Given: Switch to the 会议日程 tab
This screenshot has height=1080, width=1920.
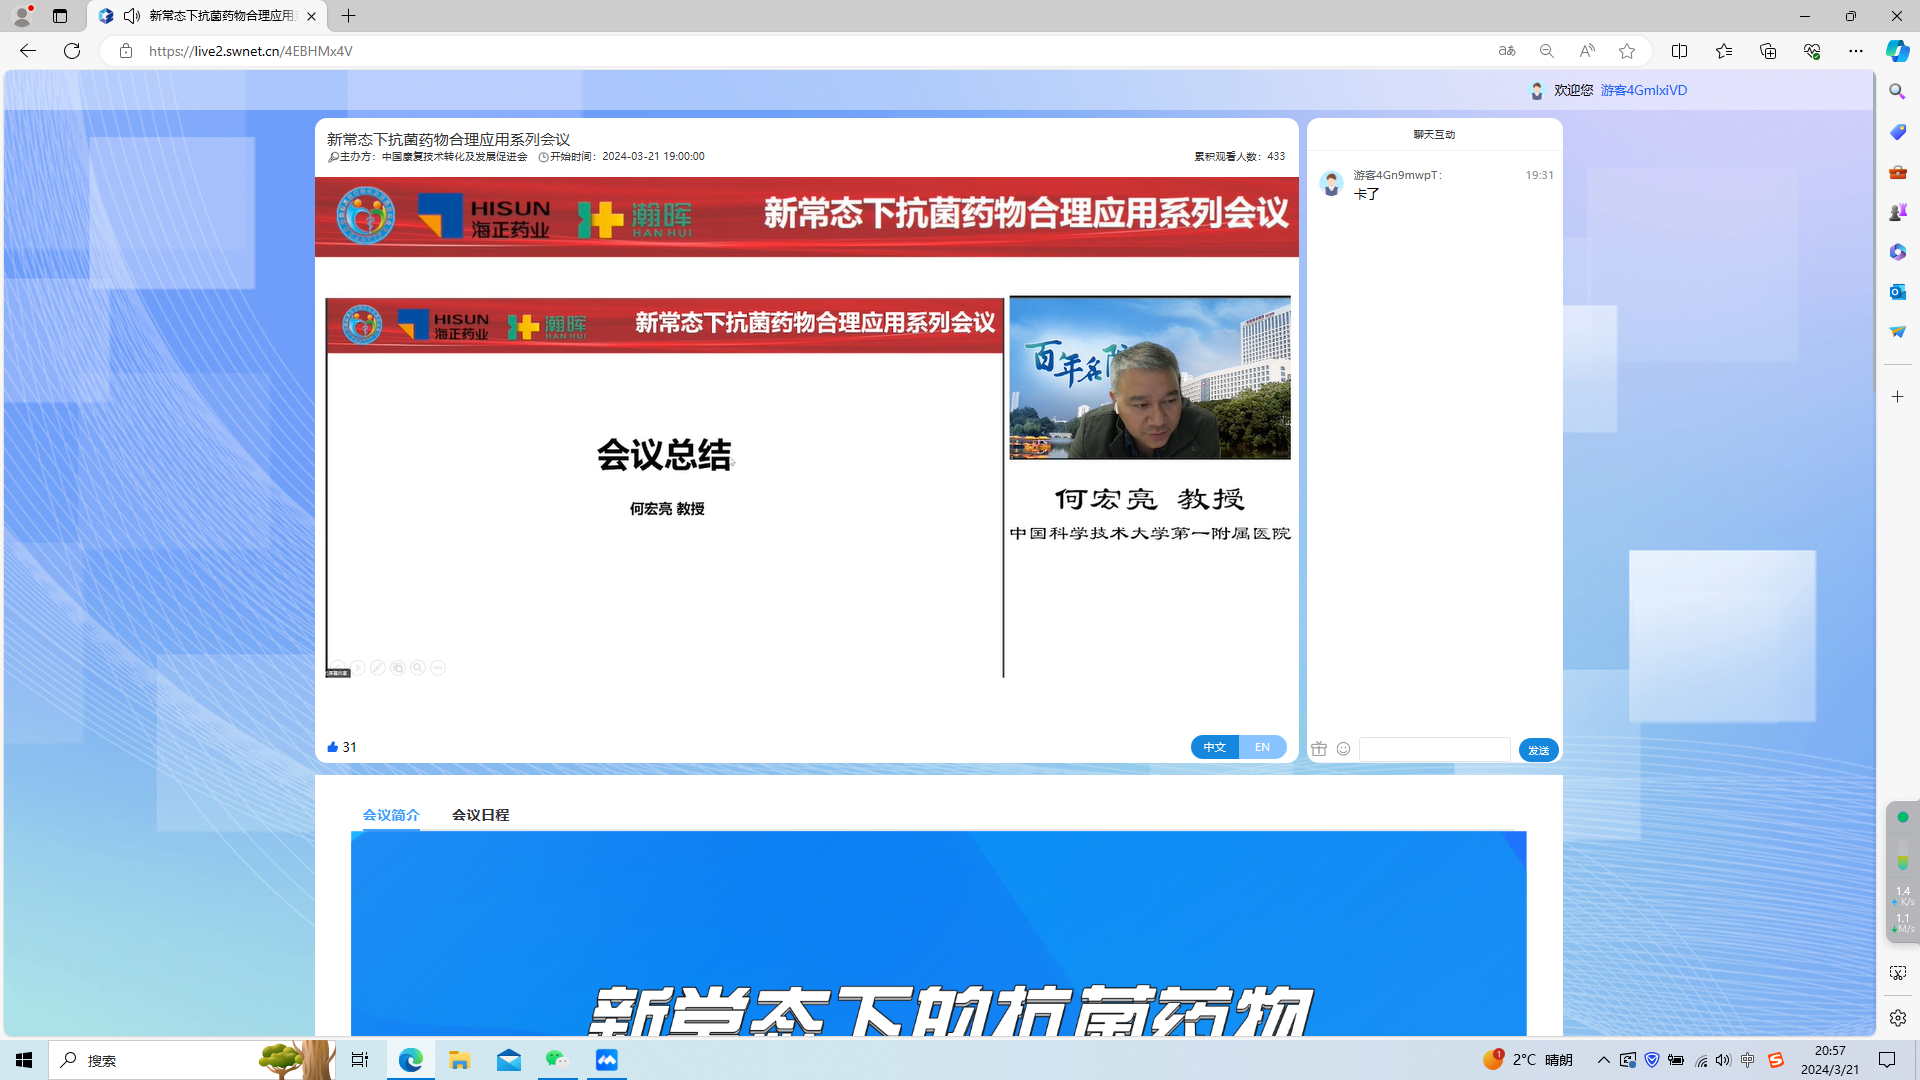Looking at the screenshot, I should click(480, 815).
